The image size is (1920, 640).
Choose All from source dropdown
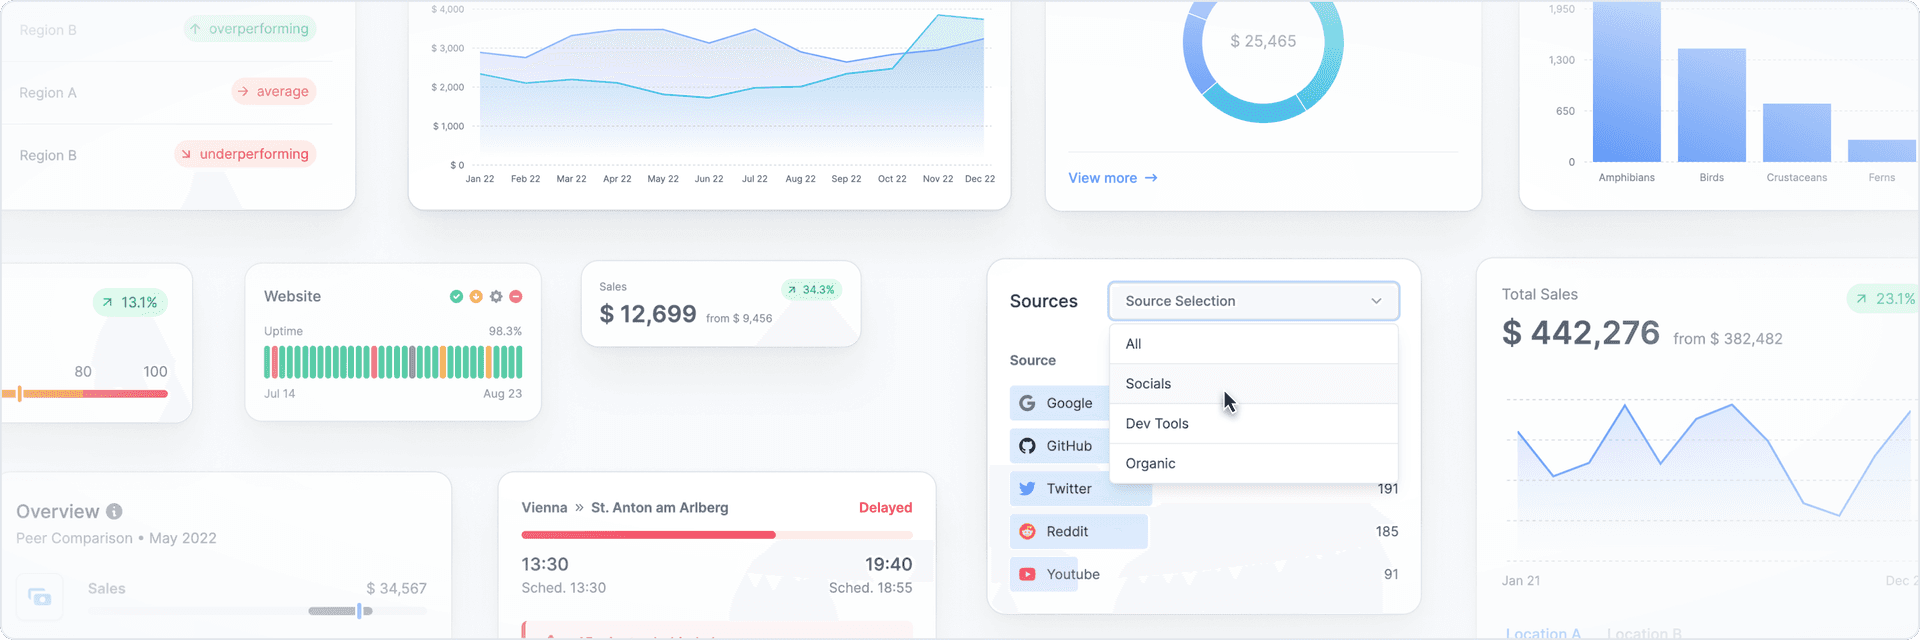pos(1253,344)
